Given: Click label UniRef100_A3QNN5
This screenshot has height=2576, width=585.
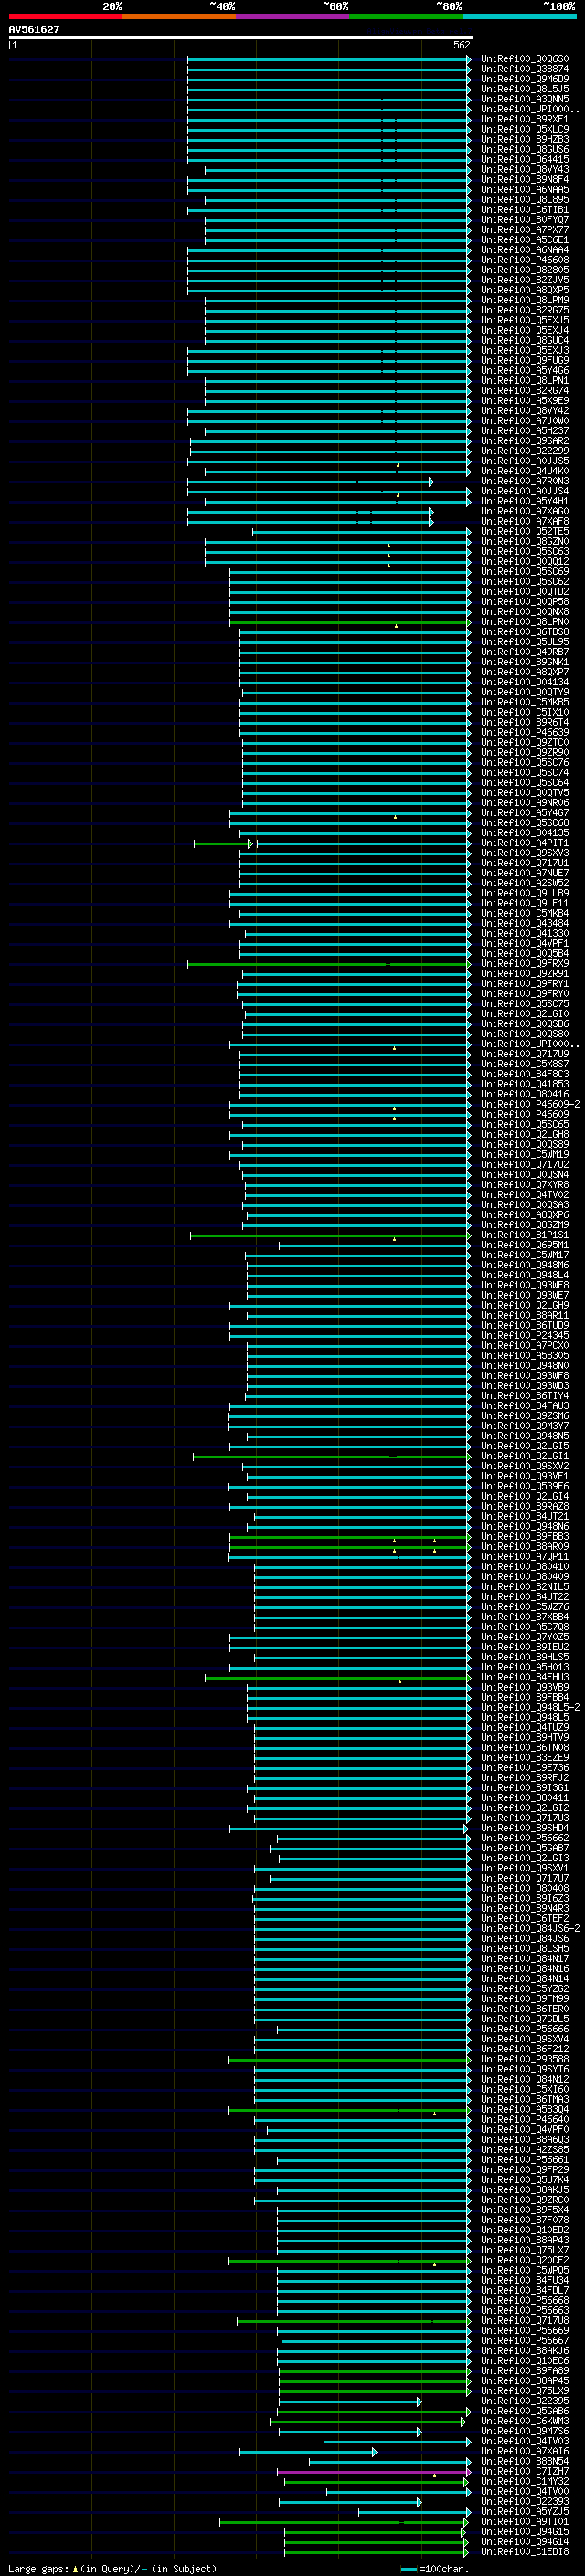Looking at the screenshot, I should pyautogui.click(x=524, y=99).
